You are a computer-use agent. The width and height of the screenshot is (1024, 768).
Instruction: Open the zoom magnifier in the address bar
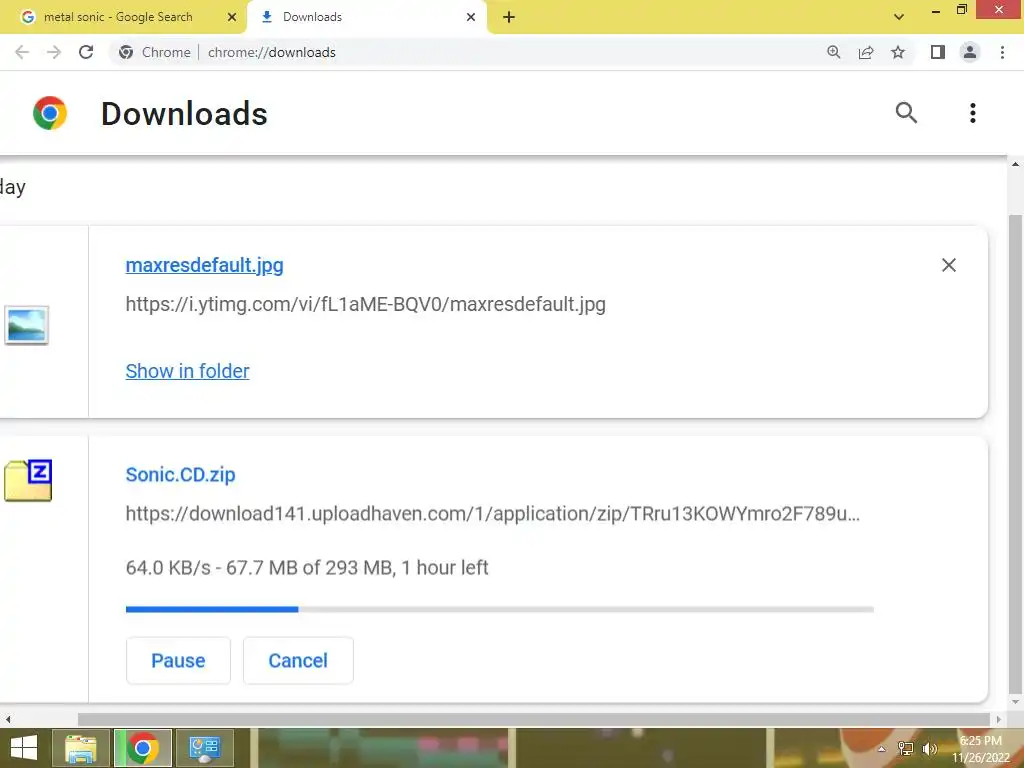tap(833, 52)
